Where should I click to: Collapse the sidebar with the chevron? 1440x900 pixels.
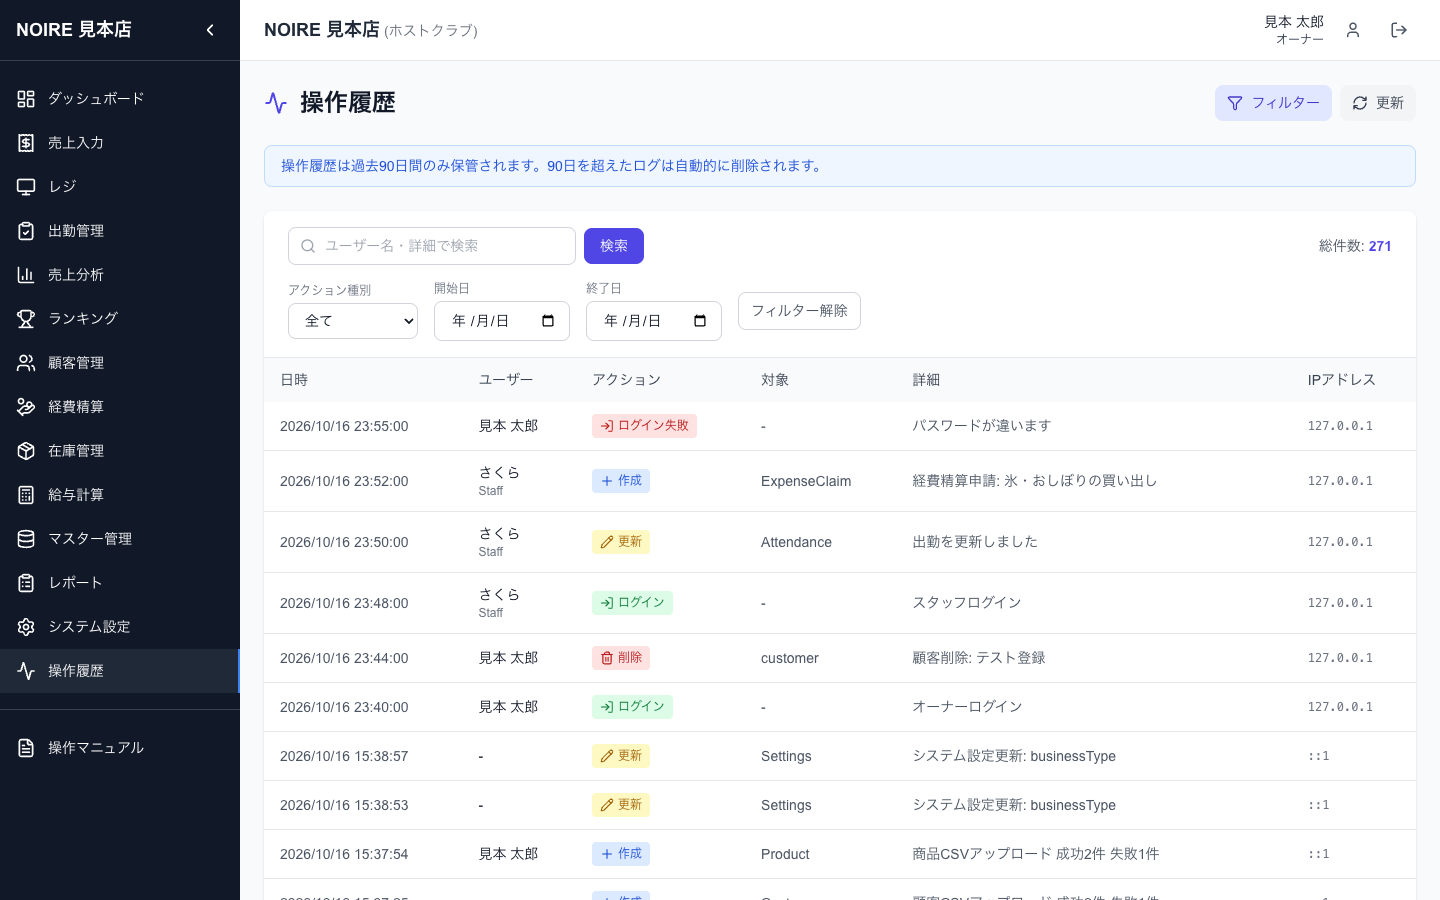click(x=210, y=30)
